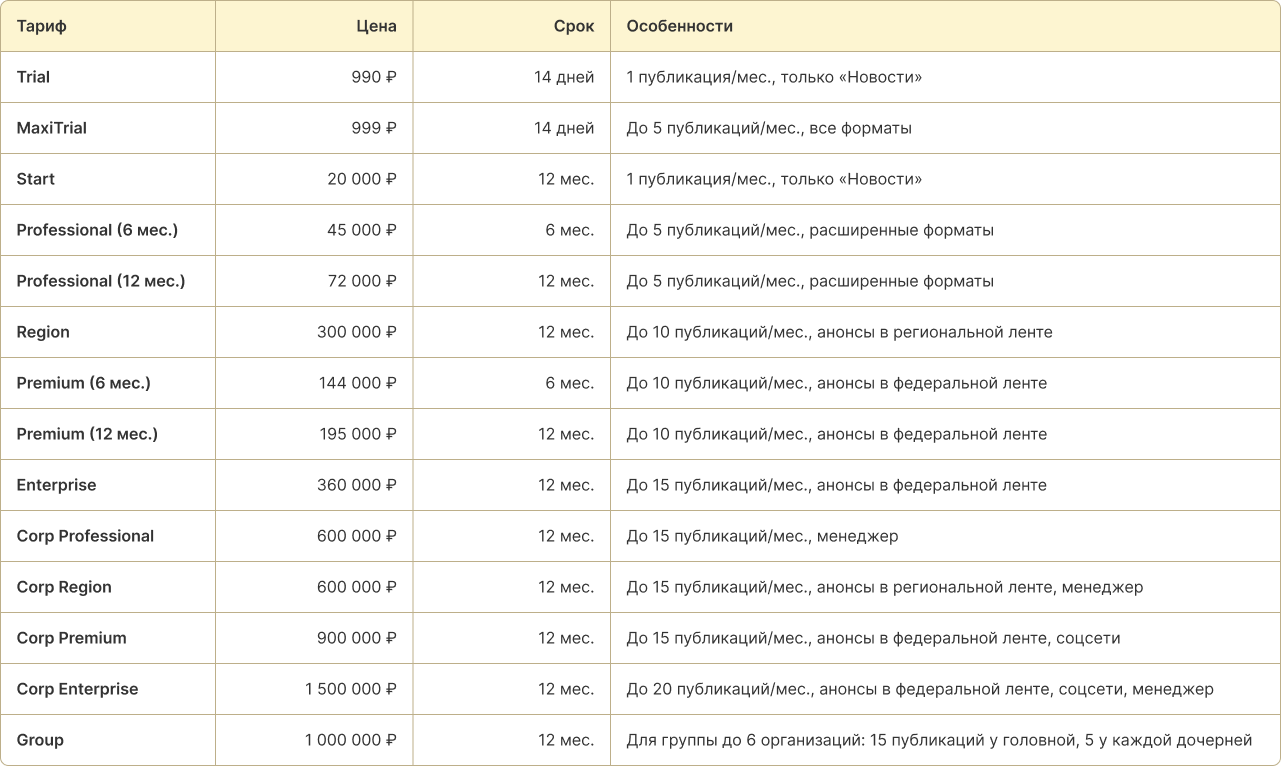Select the MaxiTrial tariff name cell
The height and width of the screenshot is (766, 1281).
tap(52, 128)
